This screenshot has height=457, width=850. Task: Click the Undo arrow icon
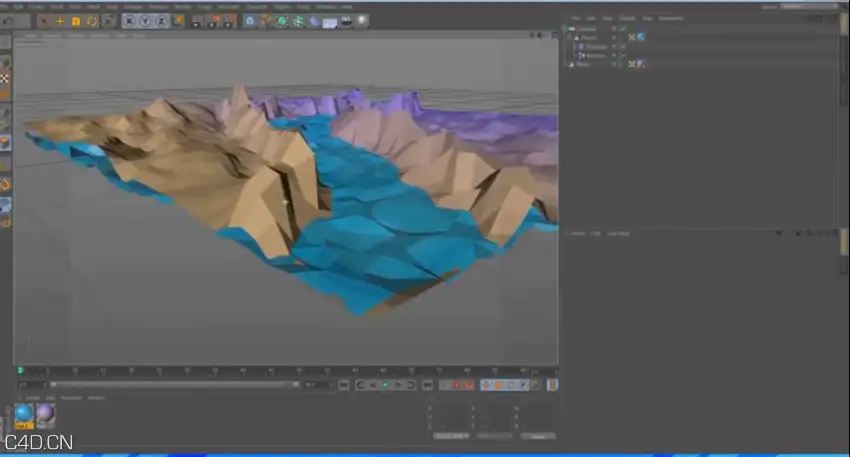coord(8,22)
